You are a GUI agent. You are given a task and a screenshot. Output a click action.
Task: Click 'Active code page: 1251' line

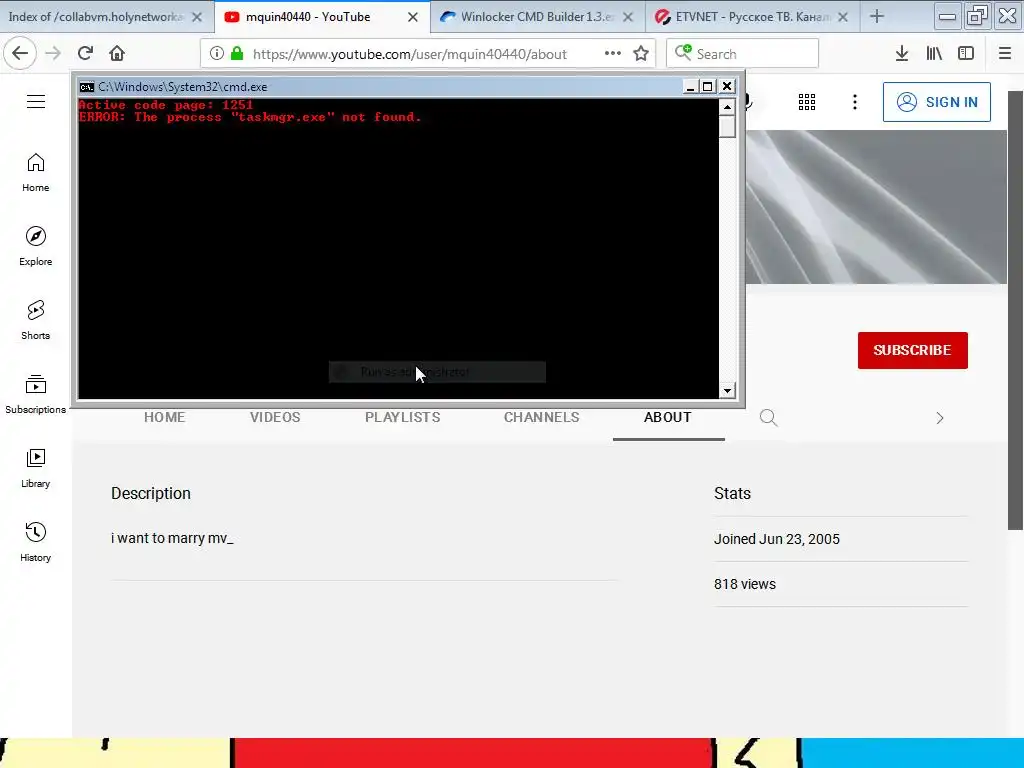point(166,105)
